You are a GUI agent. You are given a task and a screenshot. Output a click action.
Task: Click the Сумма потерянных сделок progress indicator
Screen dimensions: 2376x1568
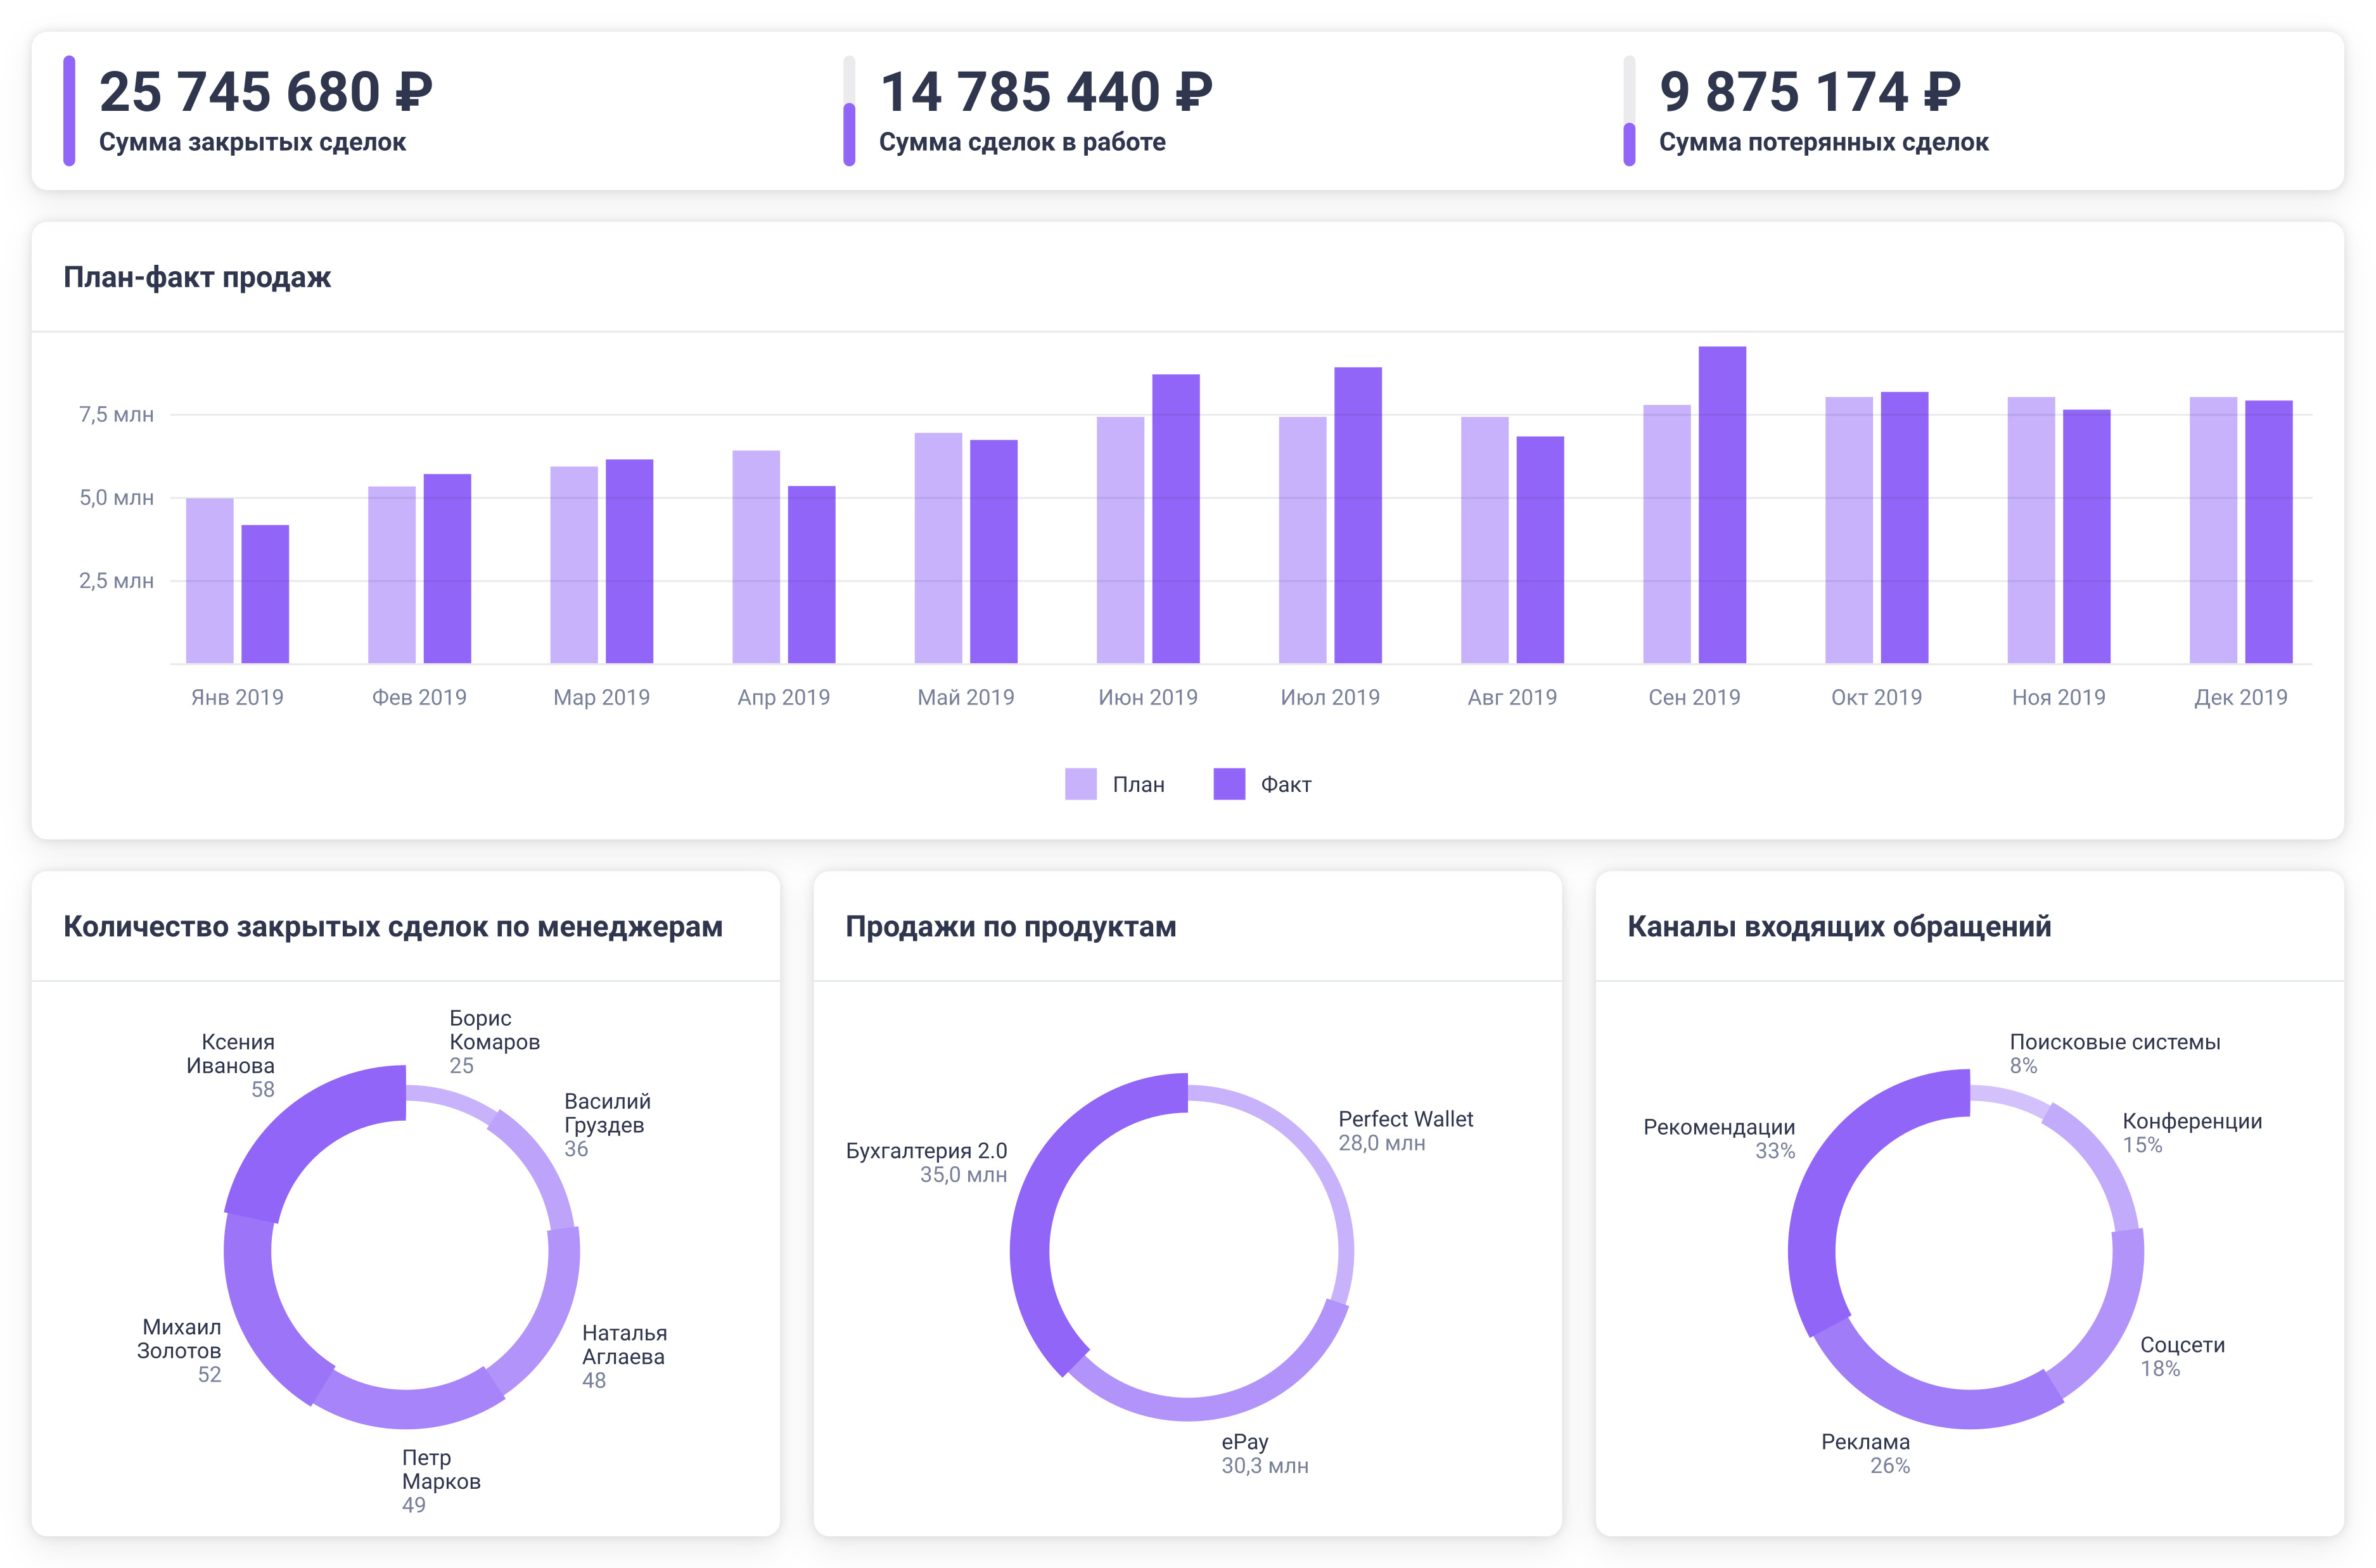[x=1629, y=143]
